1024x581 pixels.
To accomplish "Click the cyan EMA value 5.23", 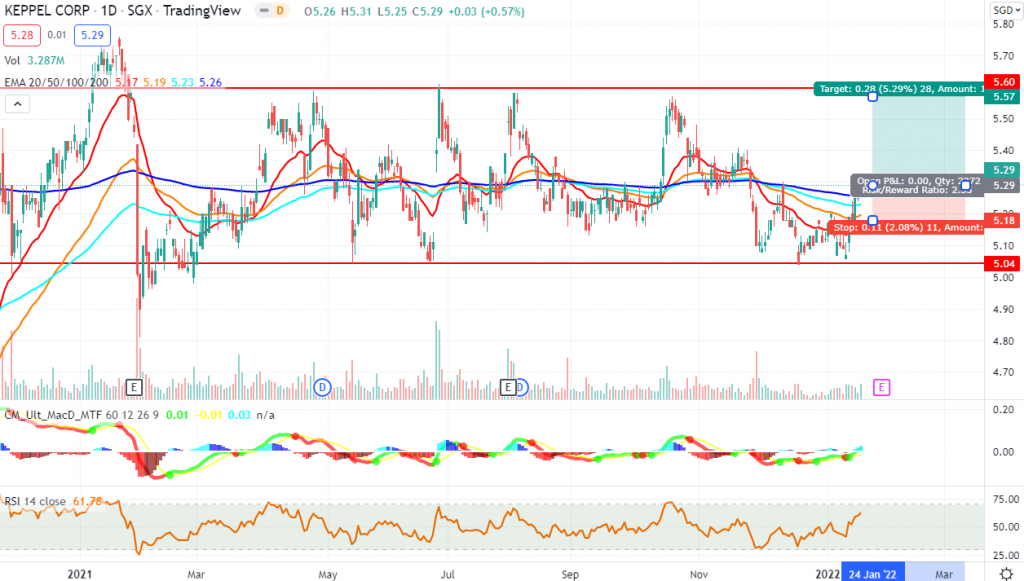I will pyautogui.click(x=182, y=83).
